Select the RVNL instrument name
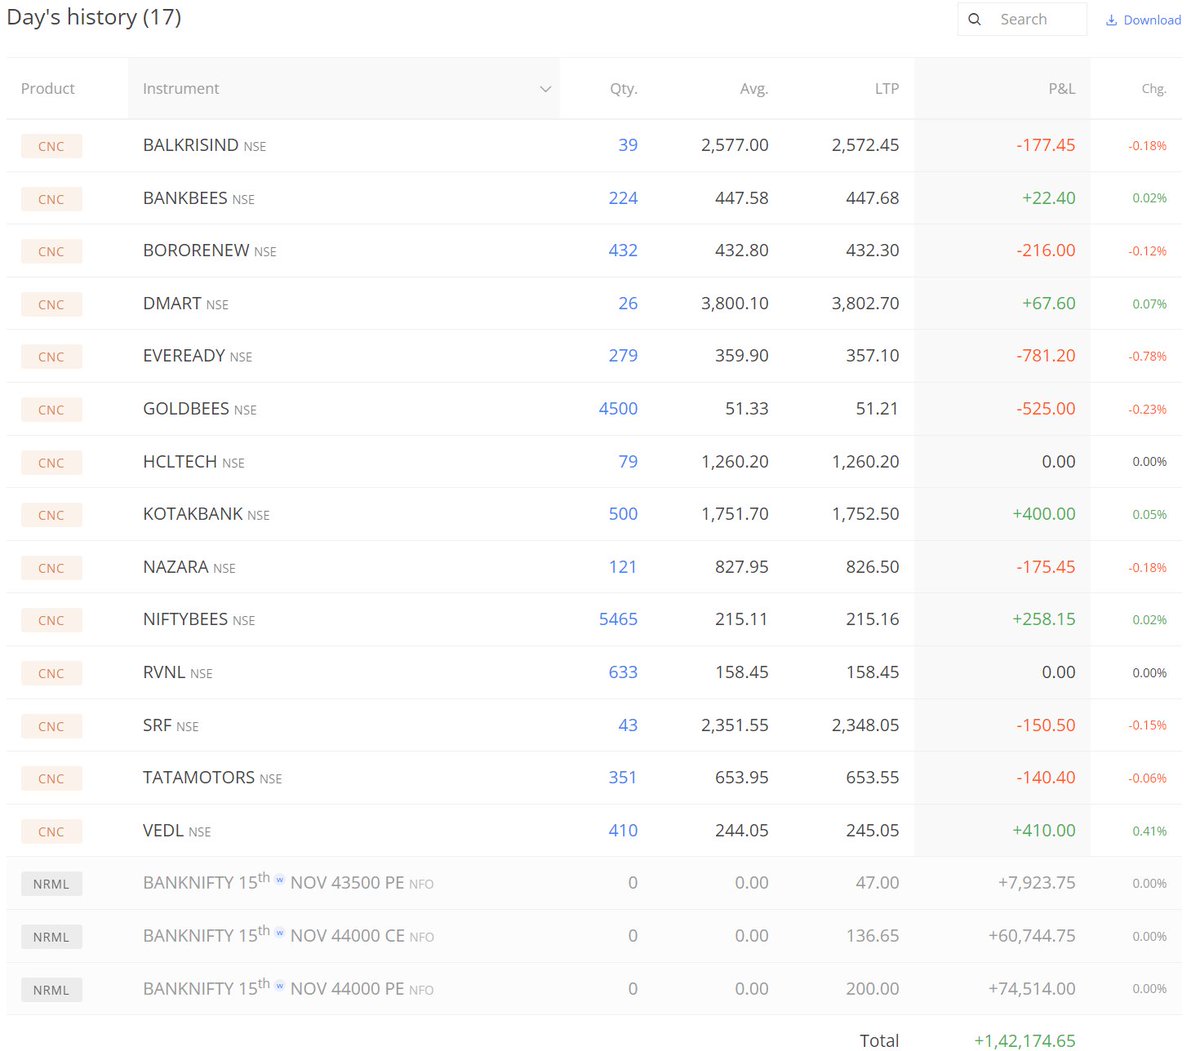 click(x=164, y=673)
